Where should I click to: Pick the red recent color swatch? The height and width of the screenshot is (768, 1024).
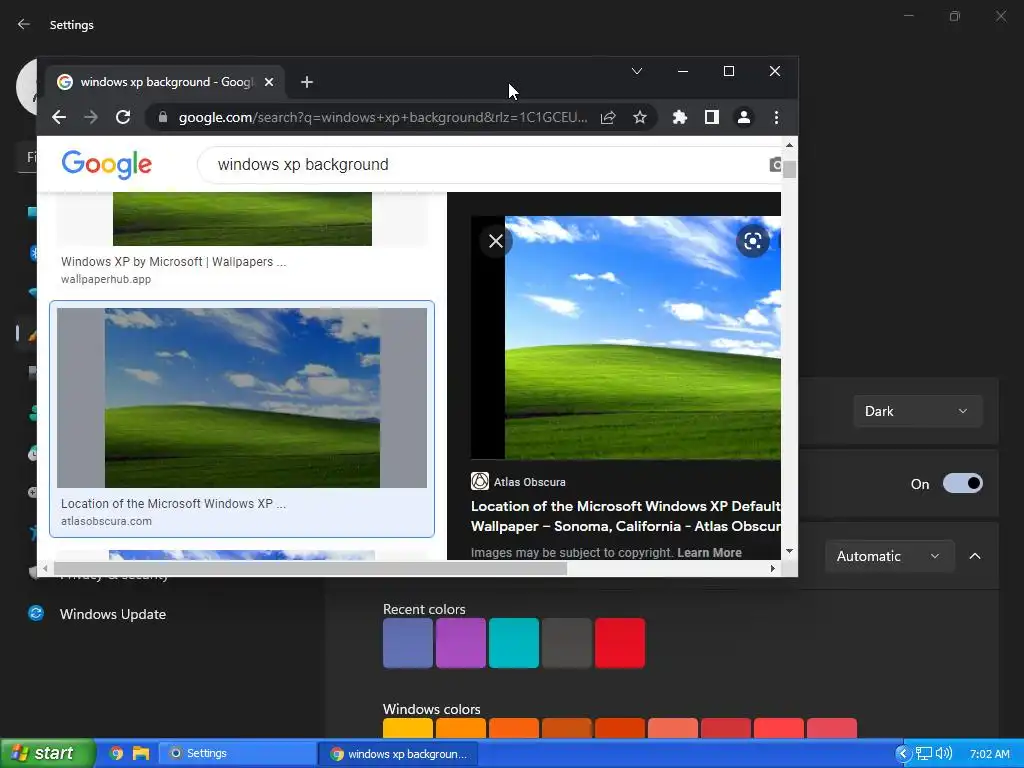pyautogui.click(x=620, y=643)
